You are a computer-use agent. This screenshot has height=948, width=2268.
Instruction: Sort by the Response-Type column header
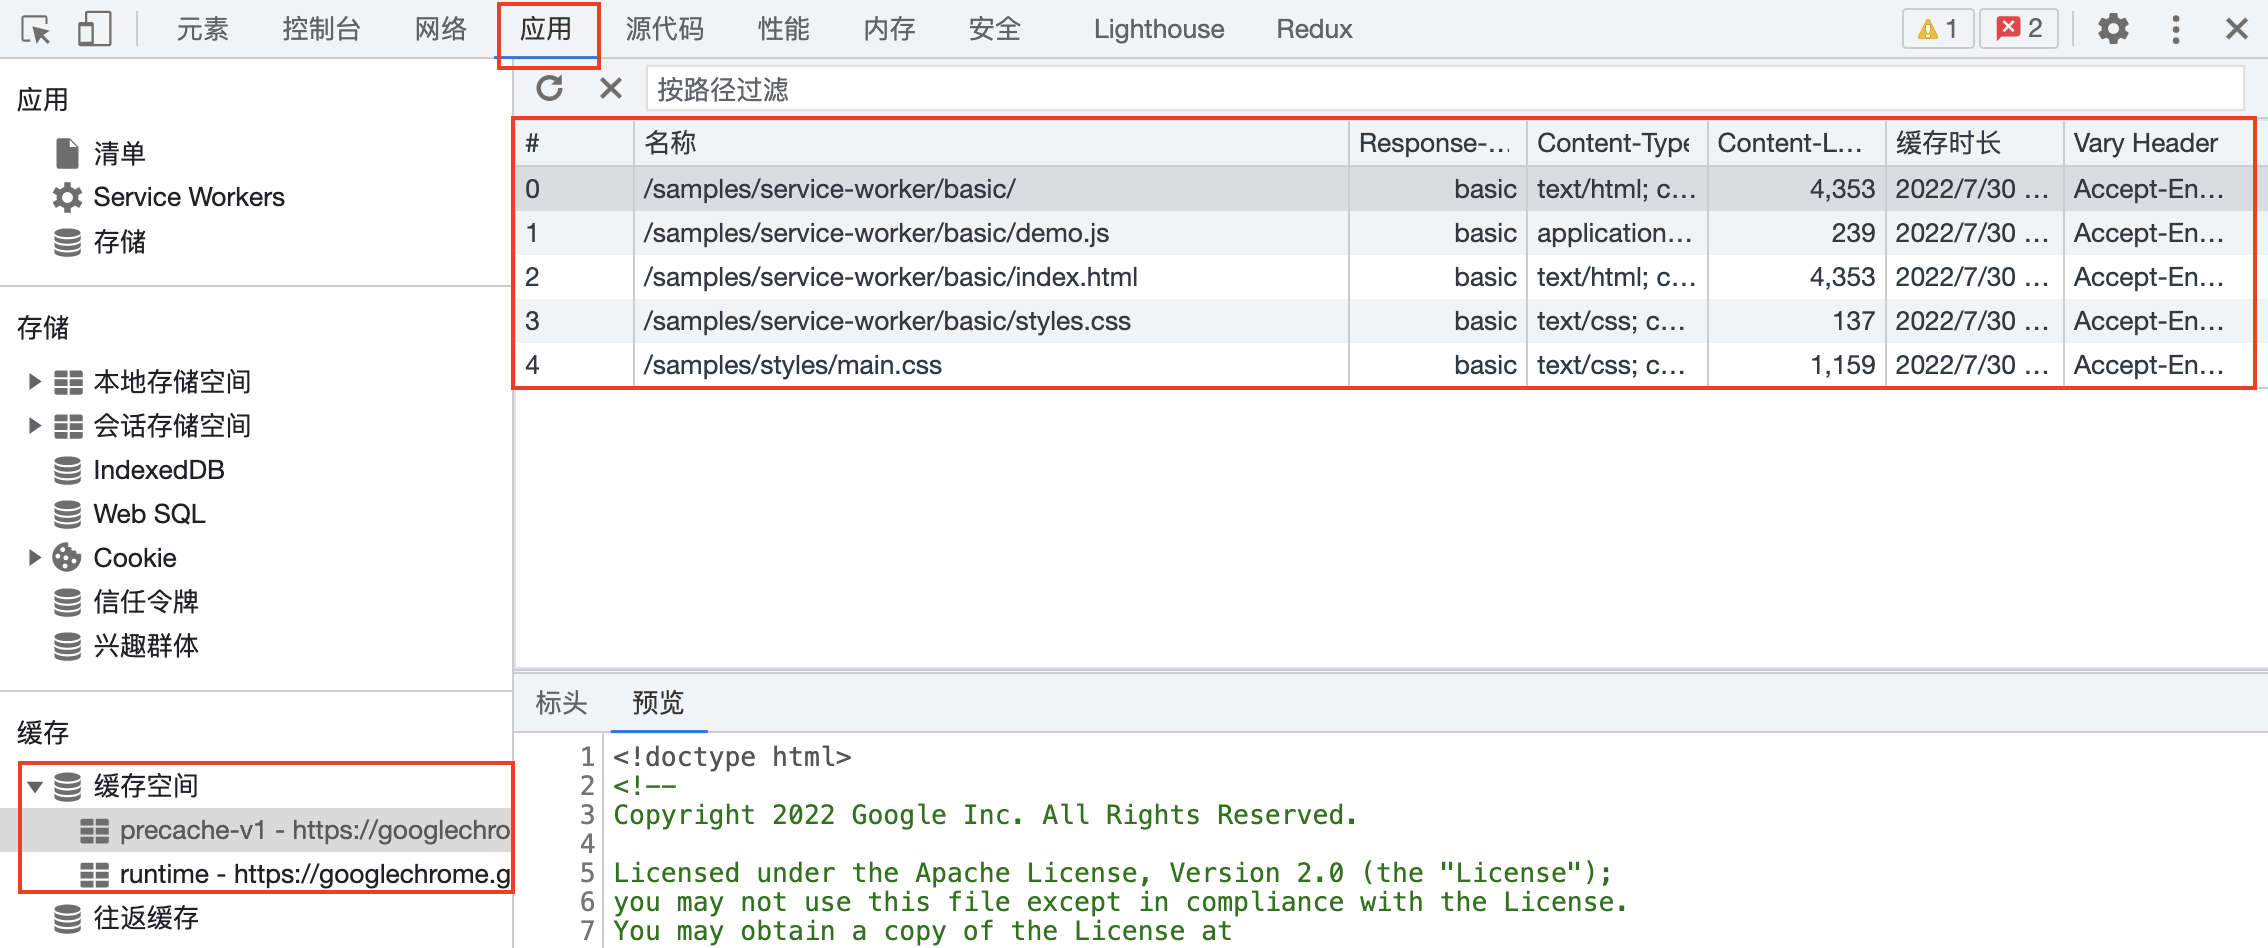(x=1437, y=143)
